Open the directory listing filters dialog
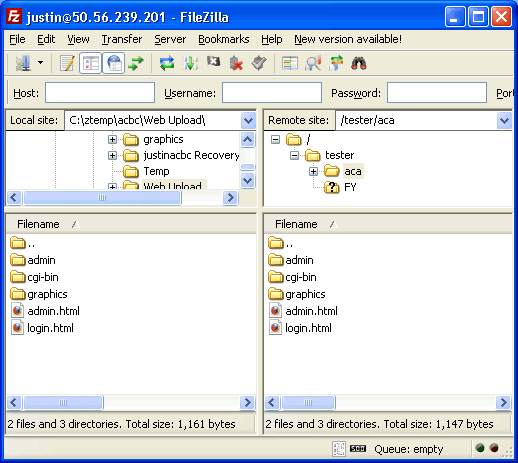The height and width of the screenshot is (463, 518). click(290, 63)
